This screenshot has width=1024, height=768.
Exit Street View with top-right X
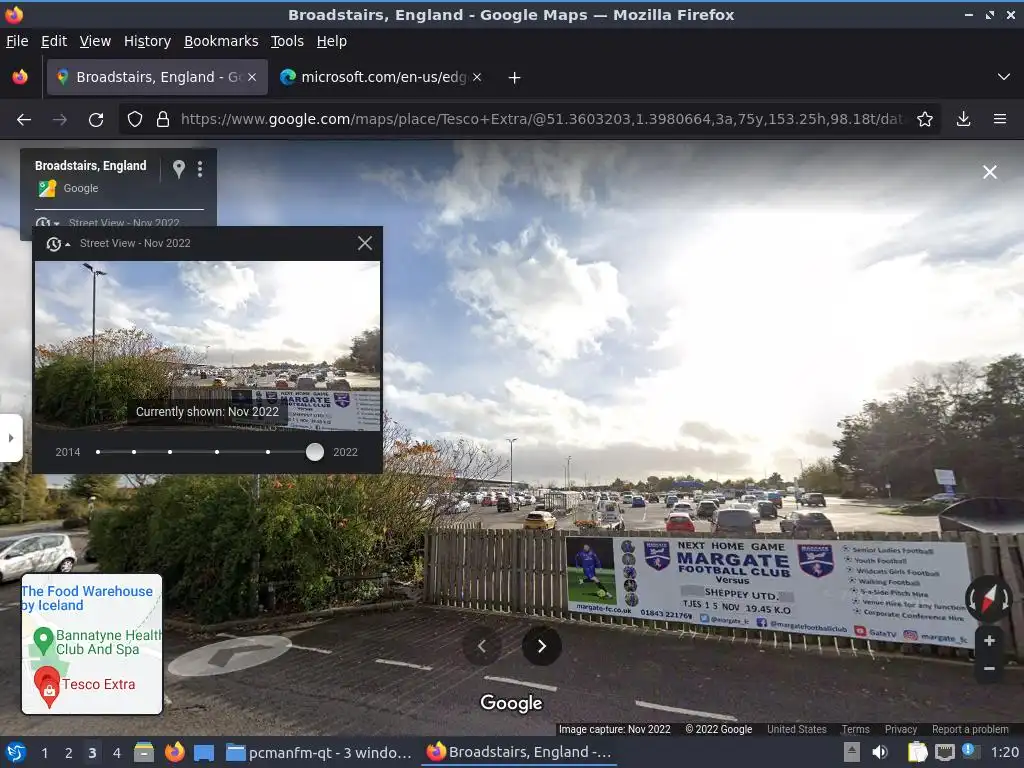point(989,172)
